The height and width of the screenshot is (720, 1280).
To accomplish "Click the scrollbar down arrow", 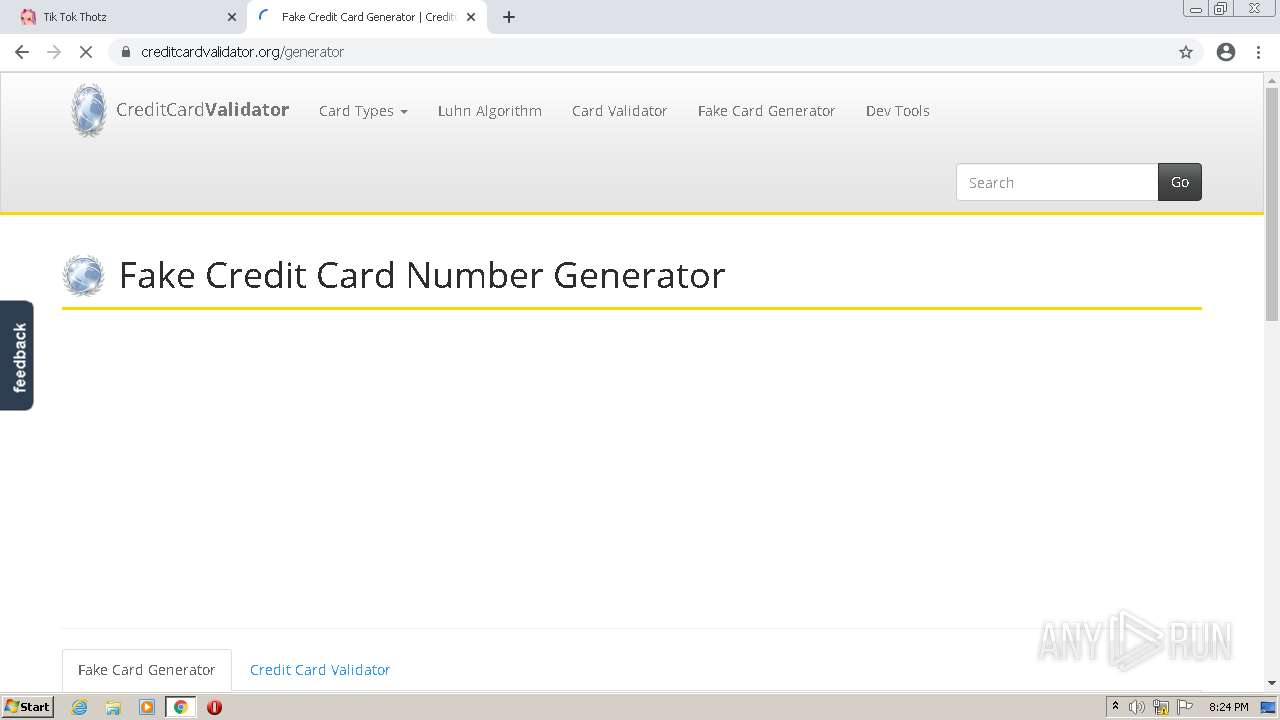I will (1272, 683).
